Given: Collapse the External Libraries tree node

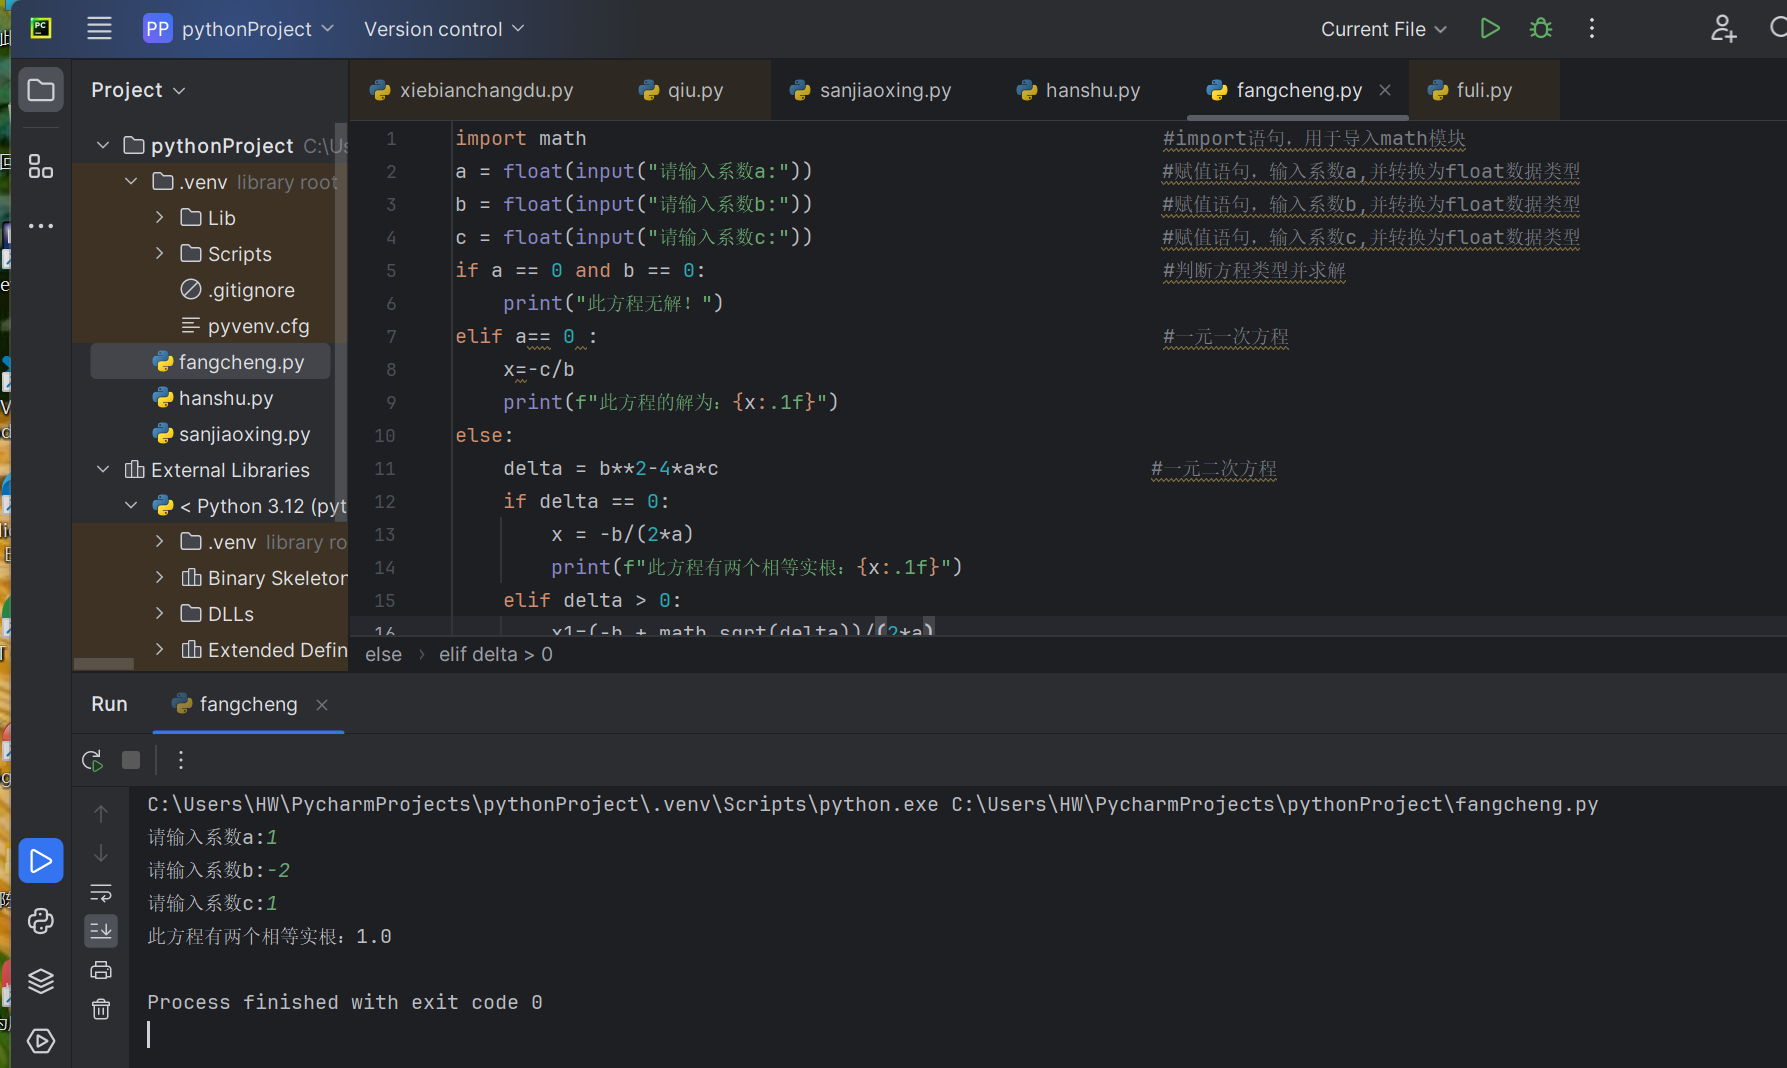Looking at the screenshot, I should (102, 469).
